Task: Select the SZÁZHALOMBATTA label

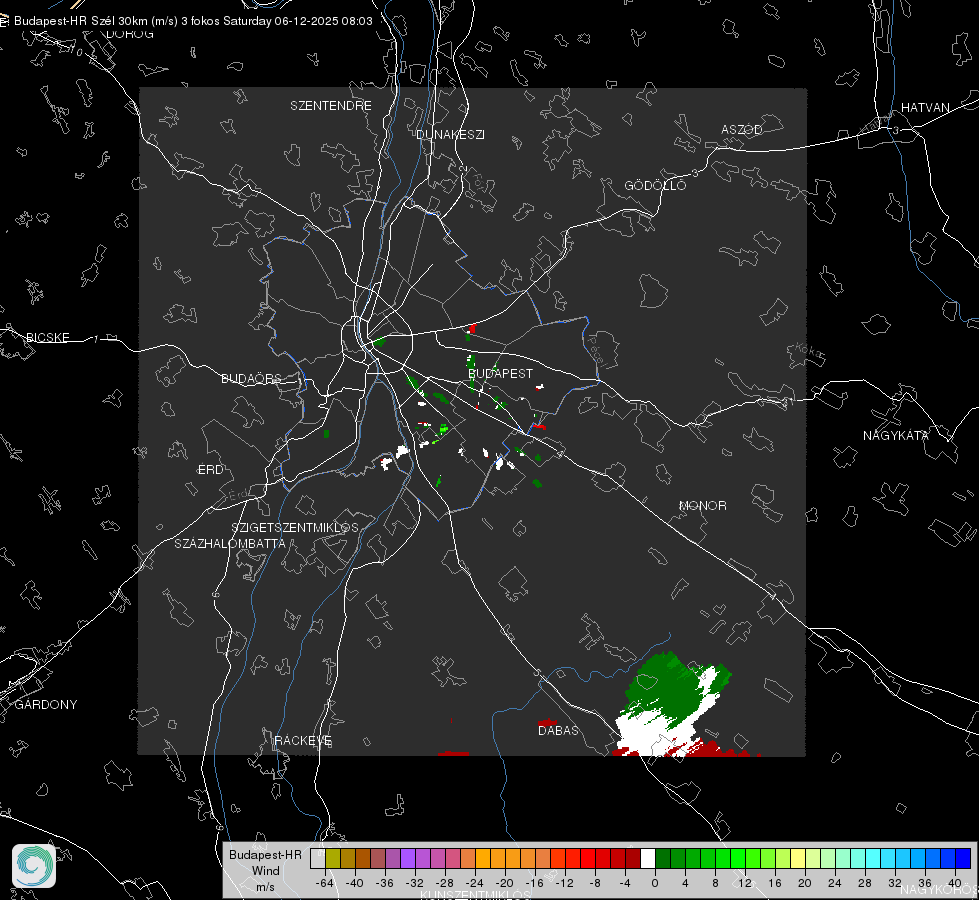Action: [x=230, y=543]
